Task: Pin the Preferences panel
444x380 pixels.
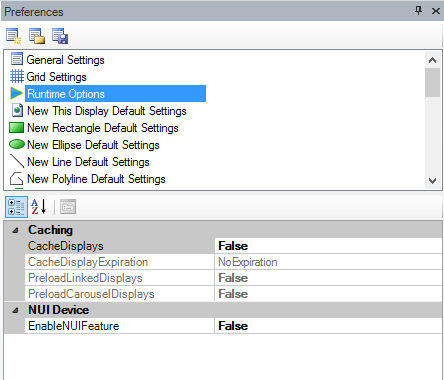Action: (418, 11)
